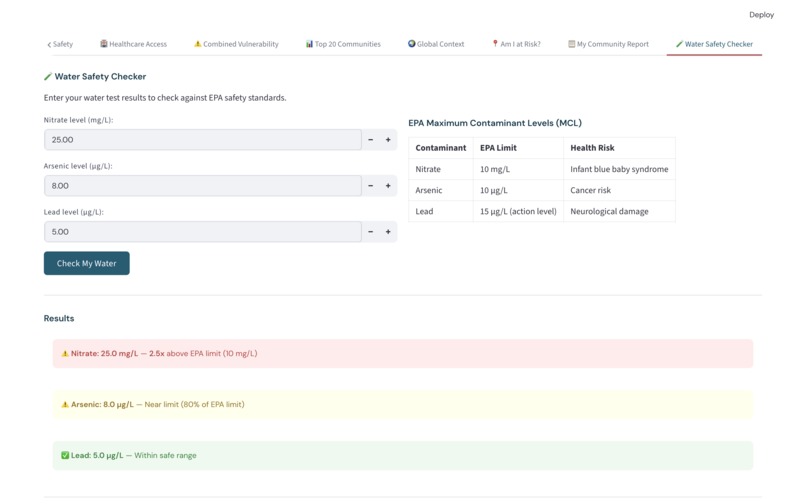Click the green checkmark icon in Lead result
Image resolution: width=806 pixels, height=504 pixels.
(65, 455)
